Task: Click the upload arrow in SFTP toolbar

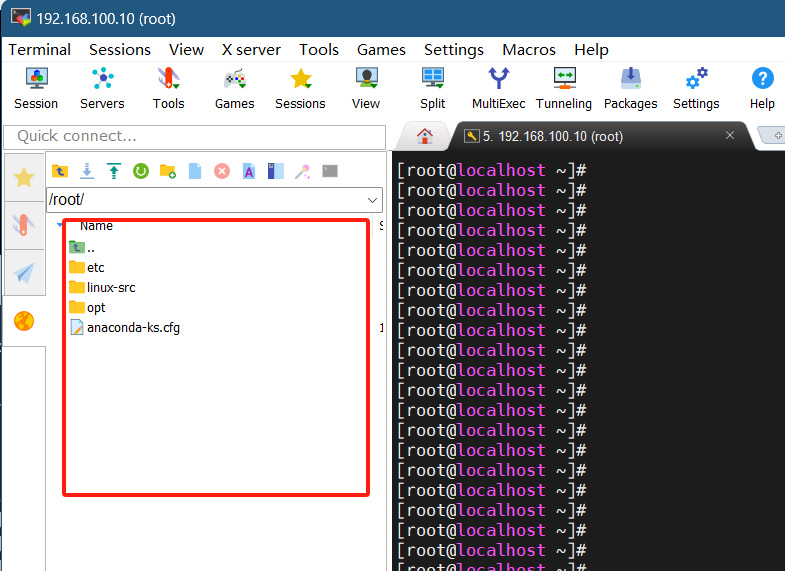Action: click(x=114, y=172)
